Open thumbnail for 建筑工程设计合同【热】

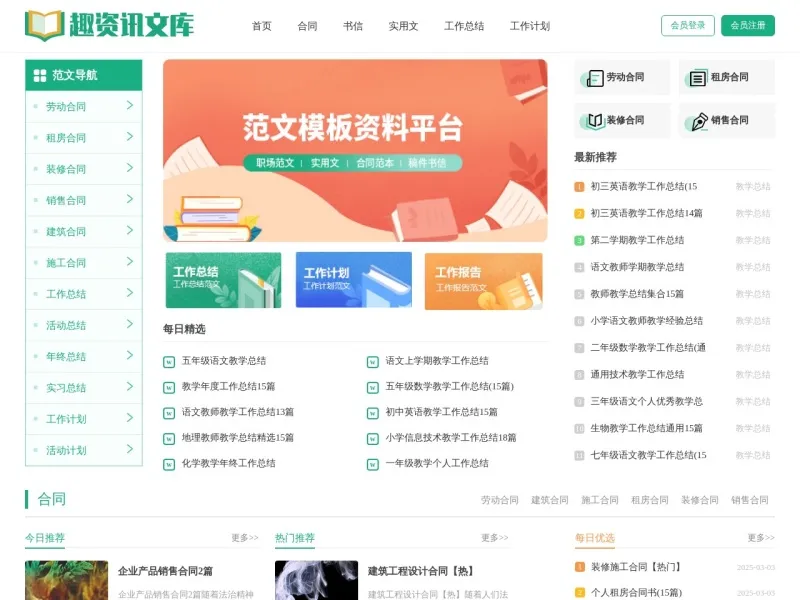316,581
